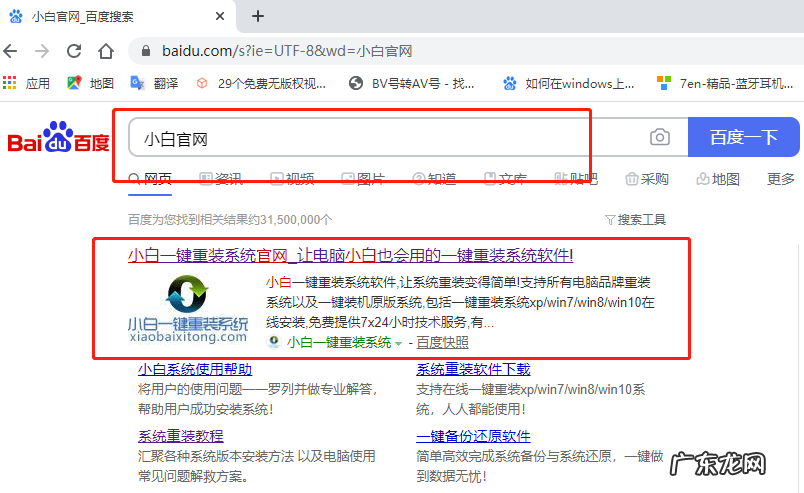Open the browser home page icon
This screenshot has width=804, height=493.
[x=106, y=51]
